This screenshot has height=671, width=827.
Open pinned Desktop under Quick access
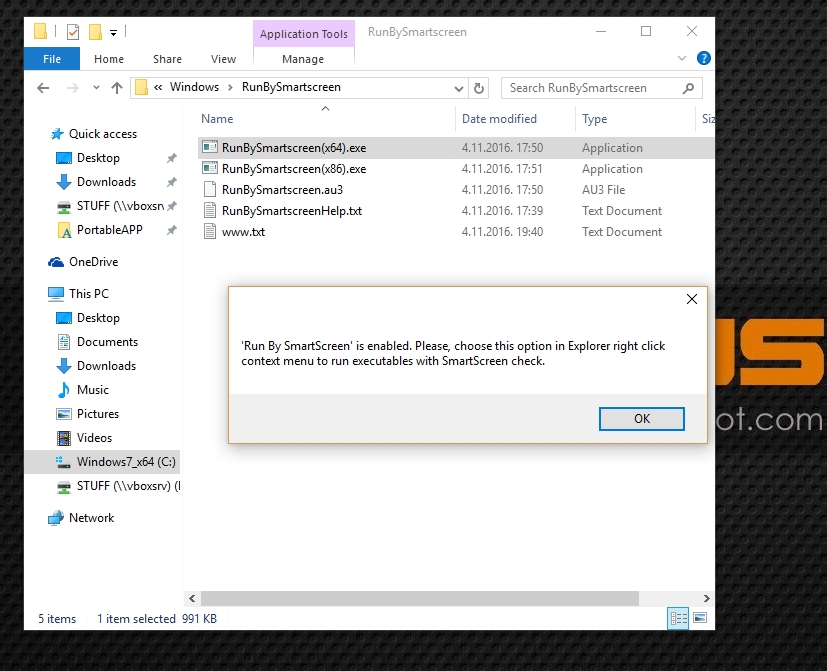click(x=98, y=158)
